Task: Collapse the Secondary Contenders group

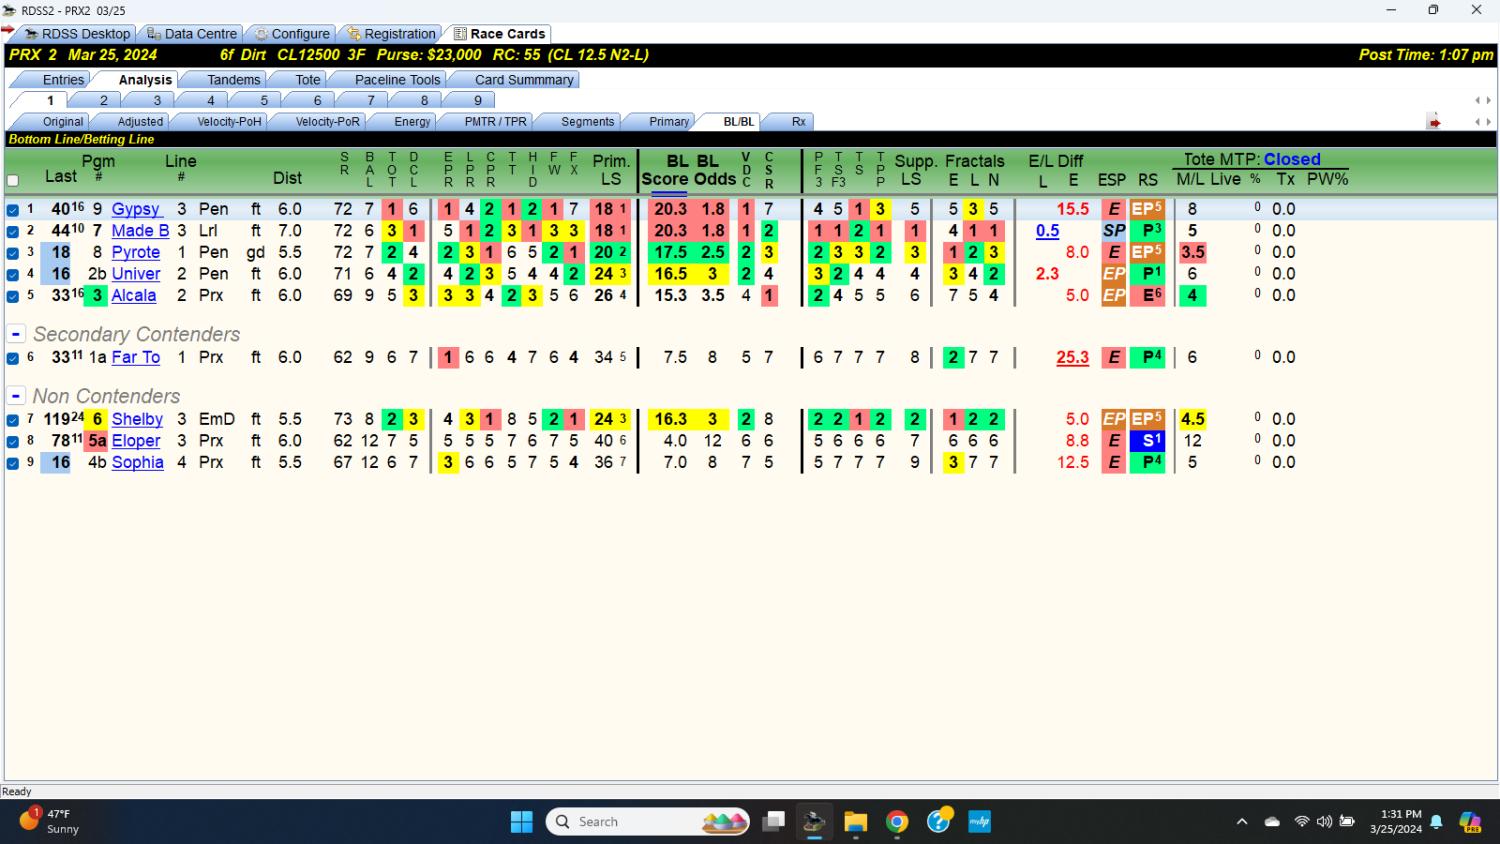Action: pyautogui.click(x=16, y=334)
